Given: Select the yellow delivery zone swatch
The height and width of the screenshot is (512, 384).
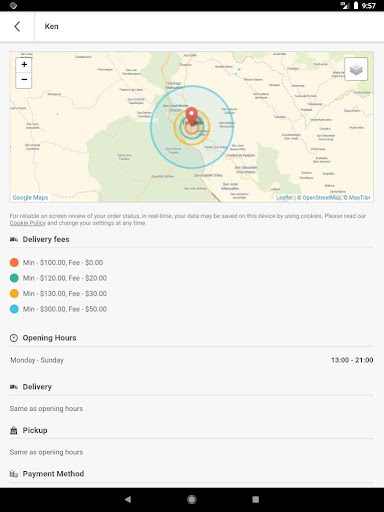Looking at the screenshot, I should (x=14, y=293).
